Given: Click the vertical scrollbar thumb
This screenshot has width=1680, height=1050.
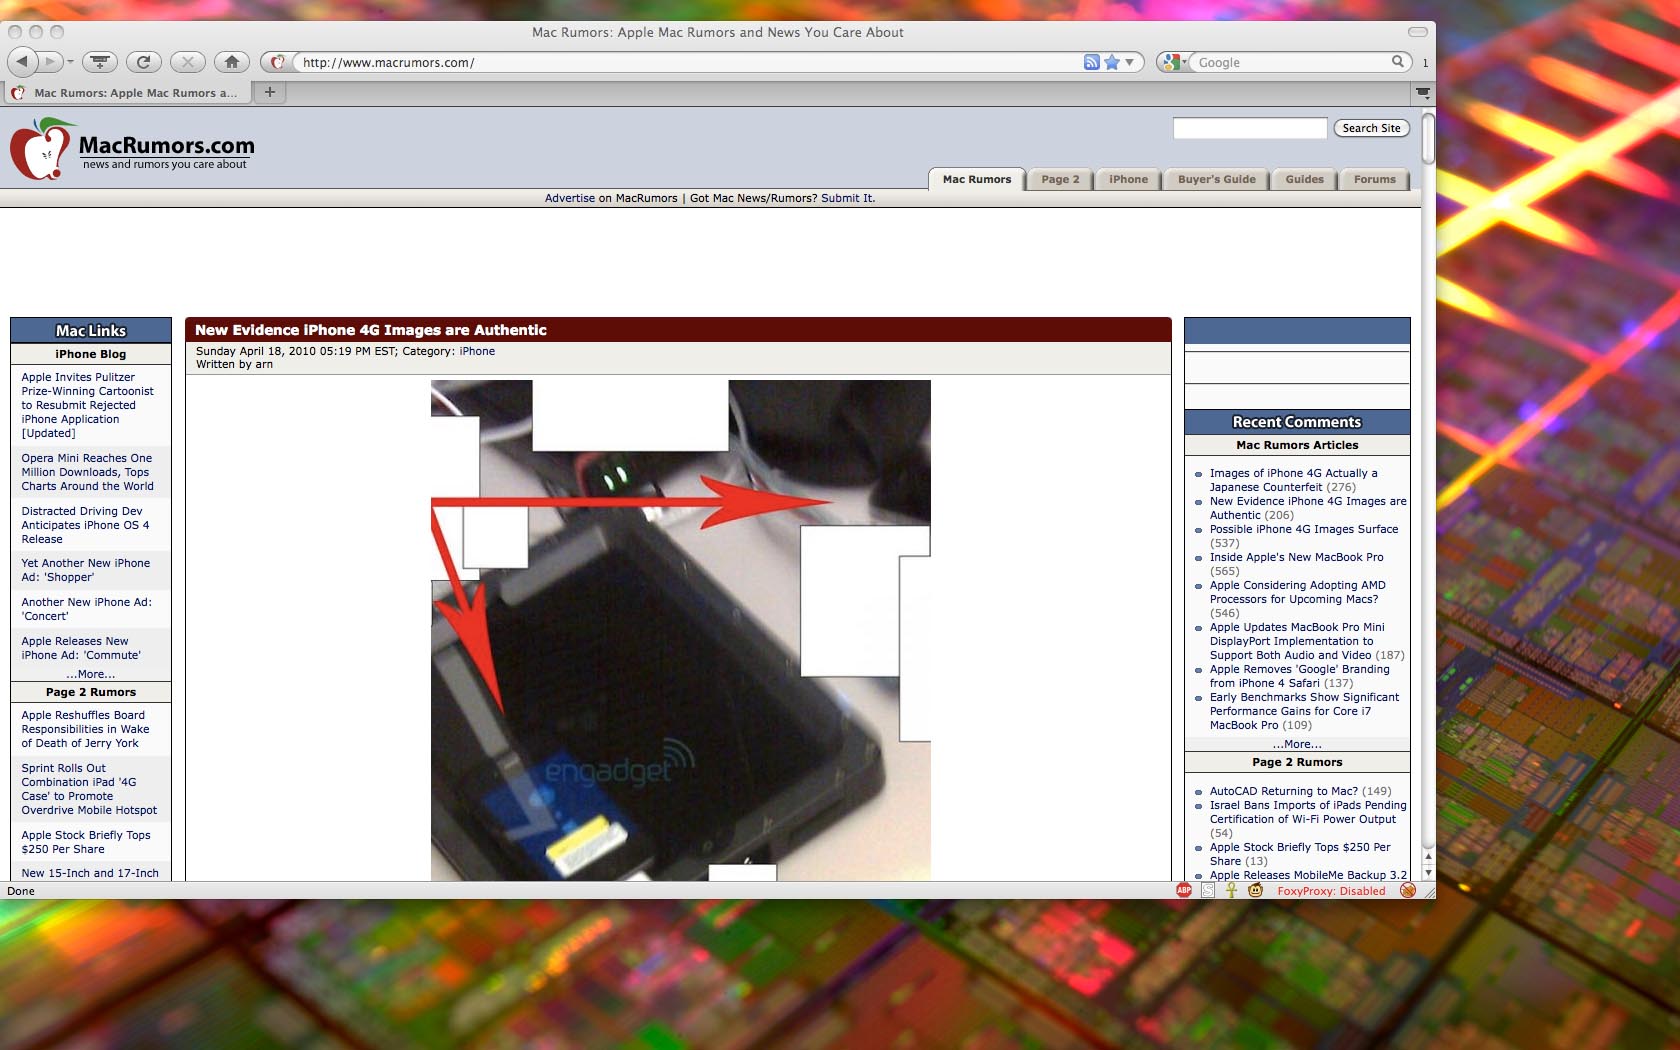Looking at the screenshot, I should click(x=1428, y=139).
